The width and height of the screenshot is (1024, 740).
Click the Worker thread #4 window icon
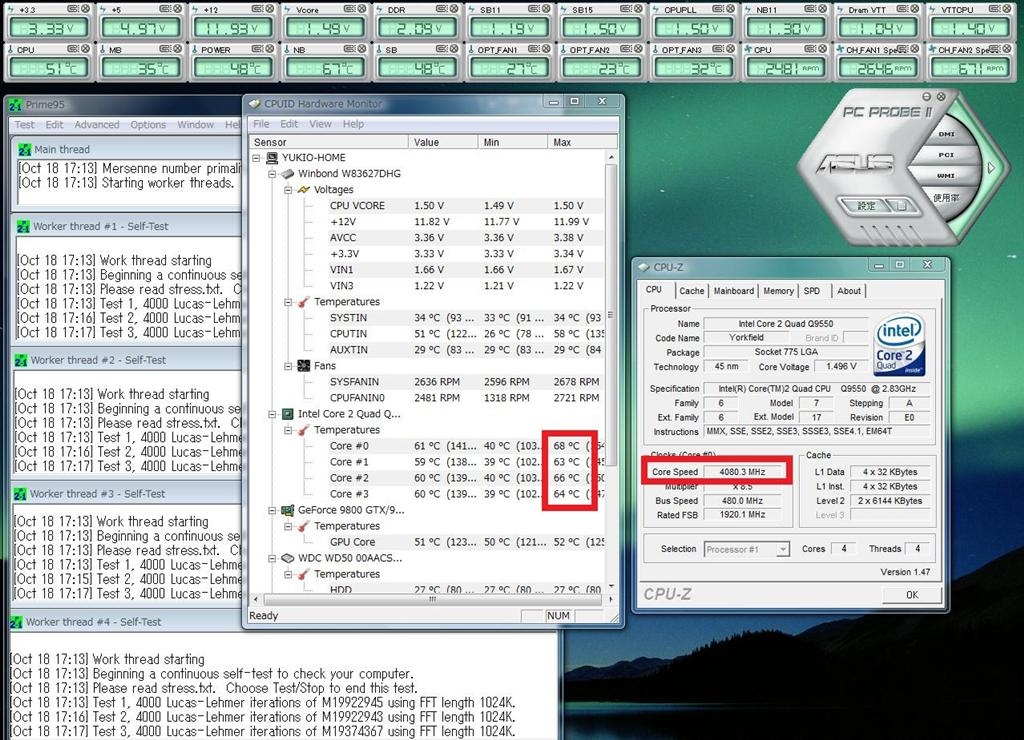click(x=16, y=622)
